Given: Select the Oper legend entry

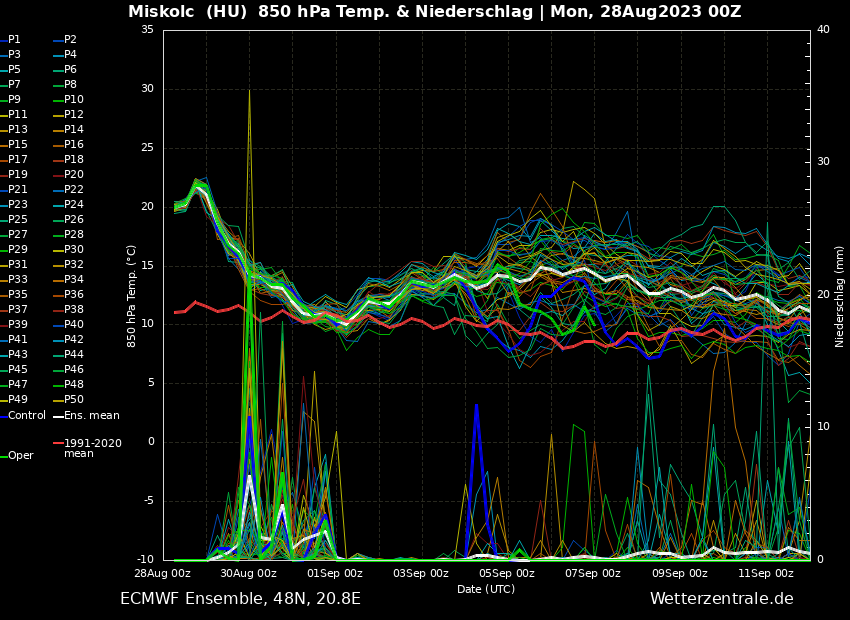Looking at the screenshot, I should point(20,455).
